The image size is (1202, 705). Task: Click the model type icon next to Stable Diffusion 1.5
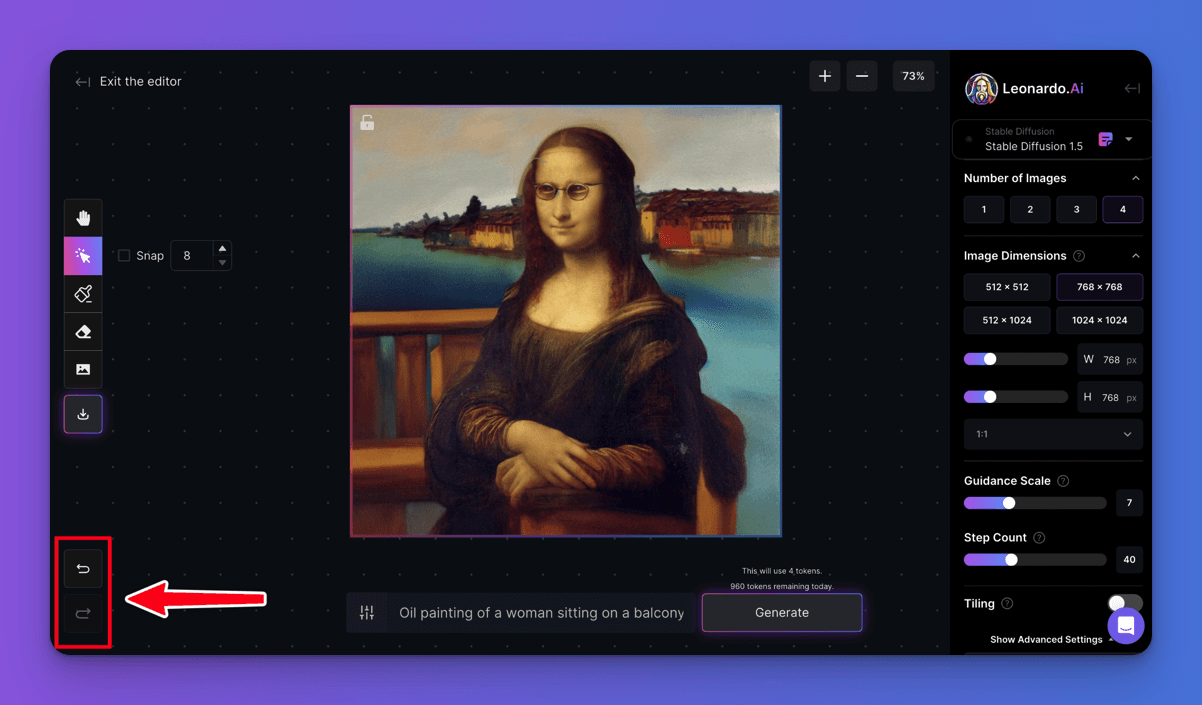(1105, 140)
